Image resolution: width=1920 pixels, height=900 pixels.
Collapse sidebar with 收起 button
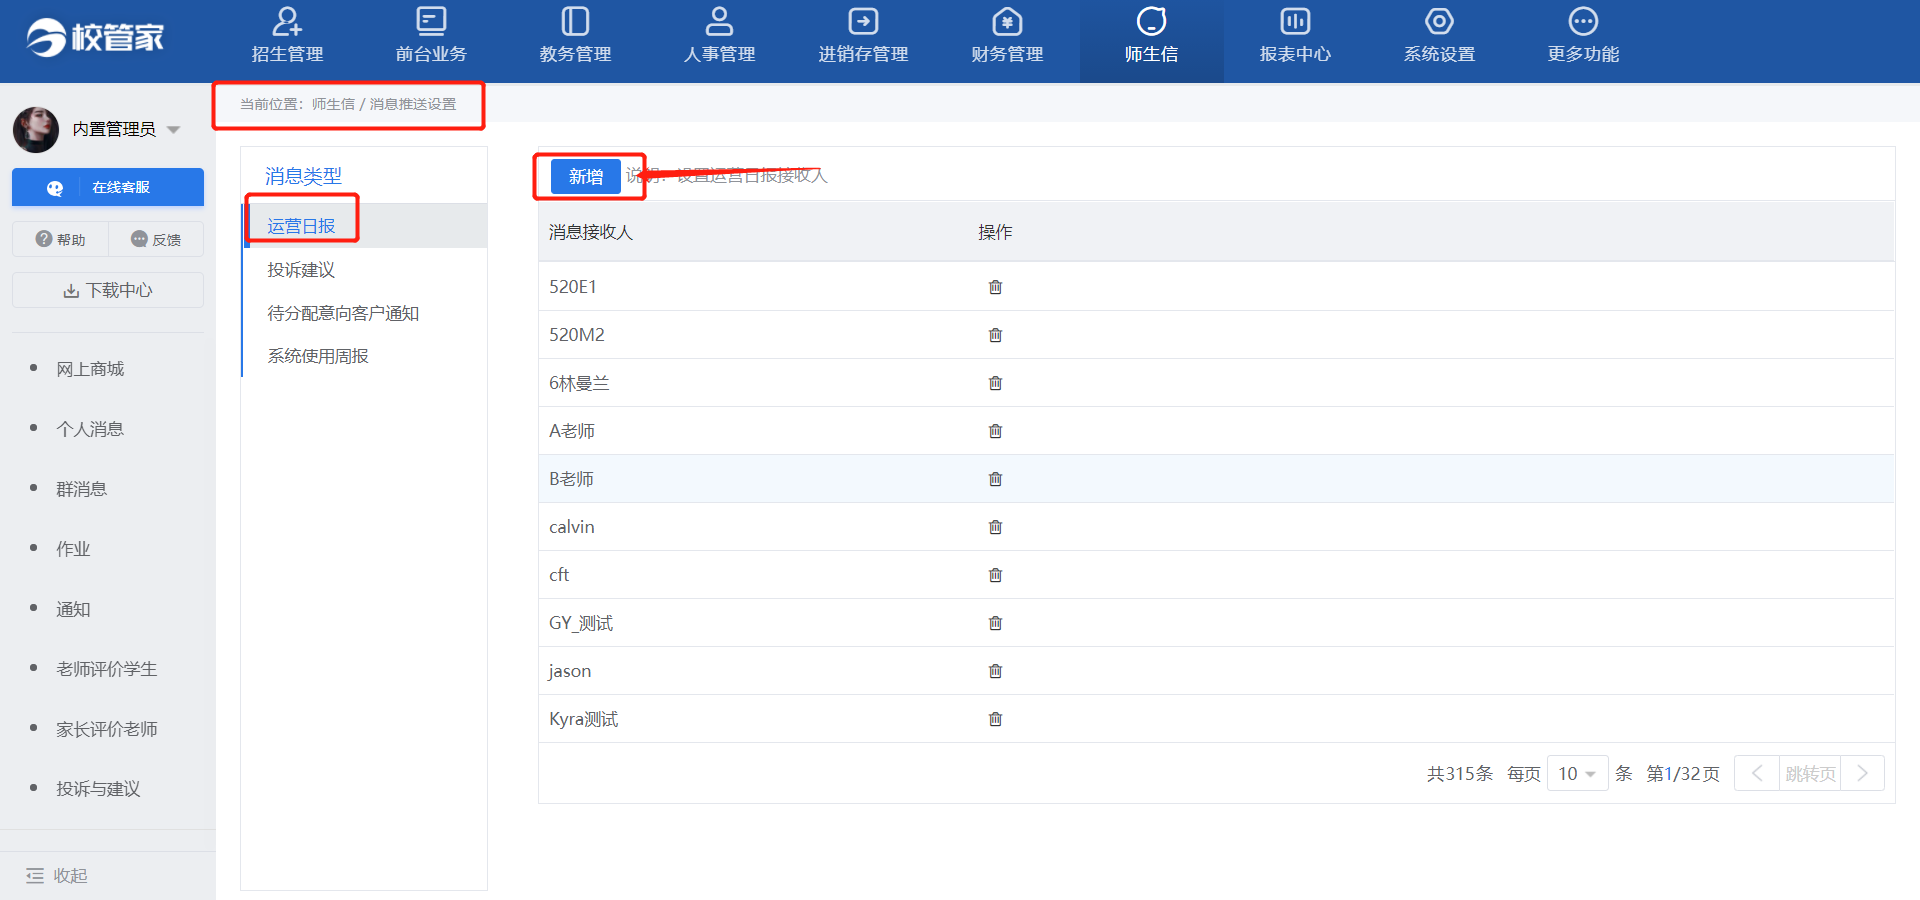[57, 875]
